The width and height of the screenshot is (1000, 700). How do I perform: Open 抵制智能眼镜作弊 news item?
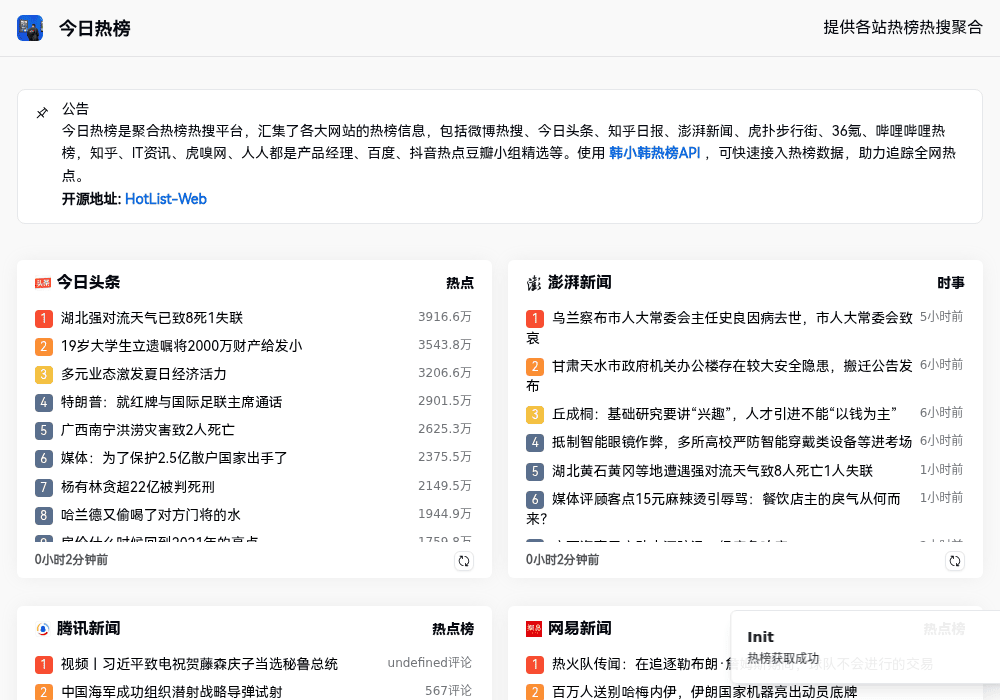pyautogui.click(x=732, y=442)
